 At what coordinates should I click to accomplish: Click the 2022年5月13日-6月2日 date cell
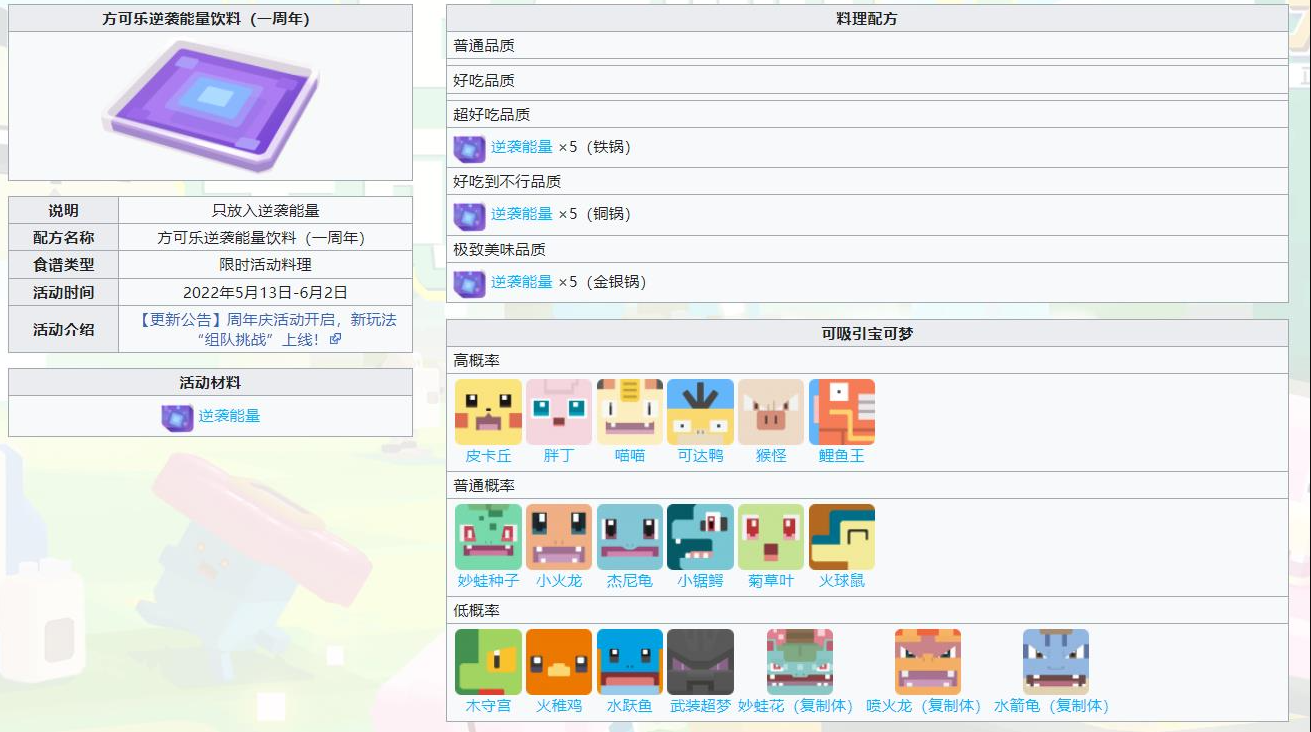click(265, 292)
